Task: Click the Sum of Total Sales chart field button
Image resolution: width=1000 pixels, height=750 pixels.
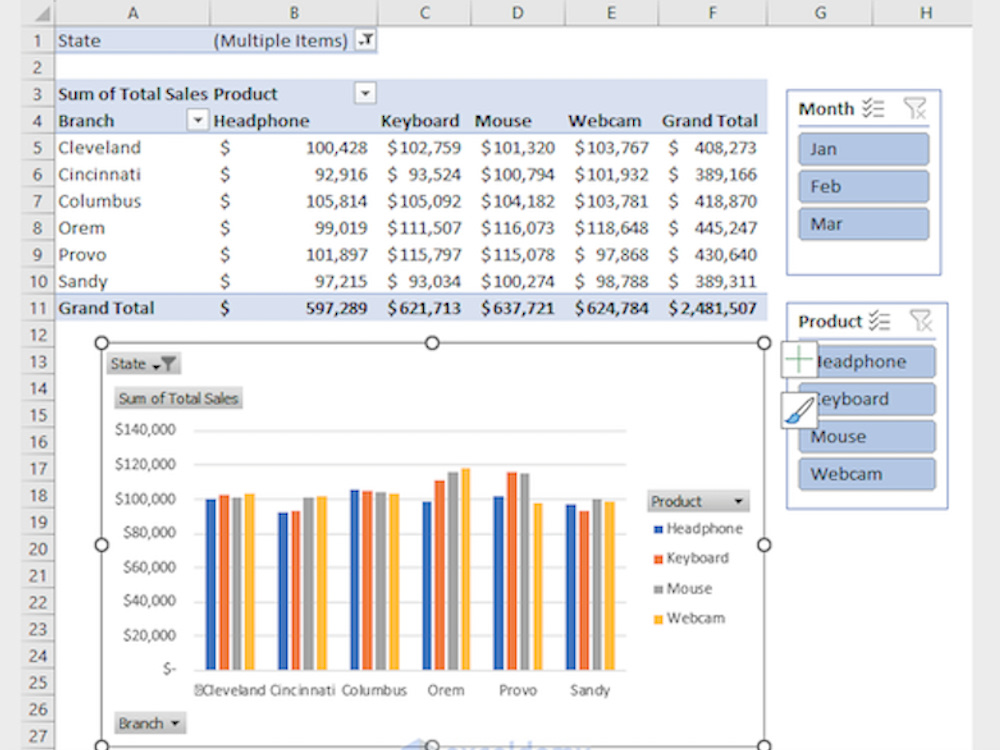Action: click(x=178, y=399)
